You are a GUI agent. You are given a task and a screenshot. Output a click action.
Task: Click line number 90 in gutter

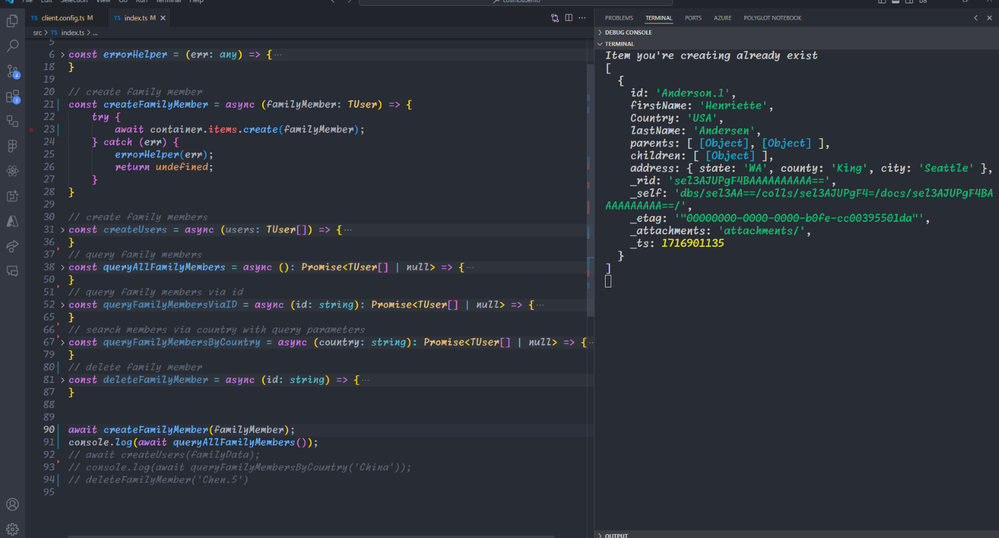tap(49, 430)
